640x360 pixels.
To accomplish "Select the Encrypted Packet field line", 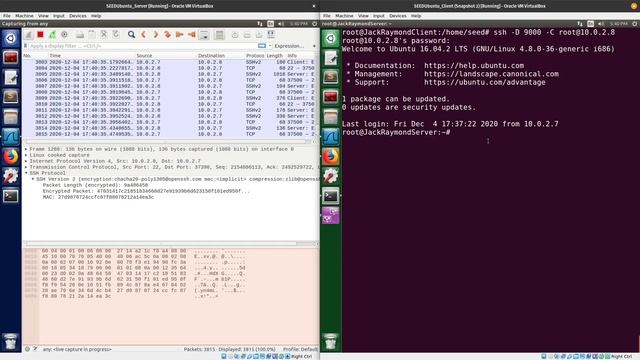I will point(146,191).
